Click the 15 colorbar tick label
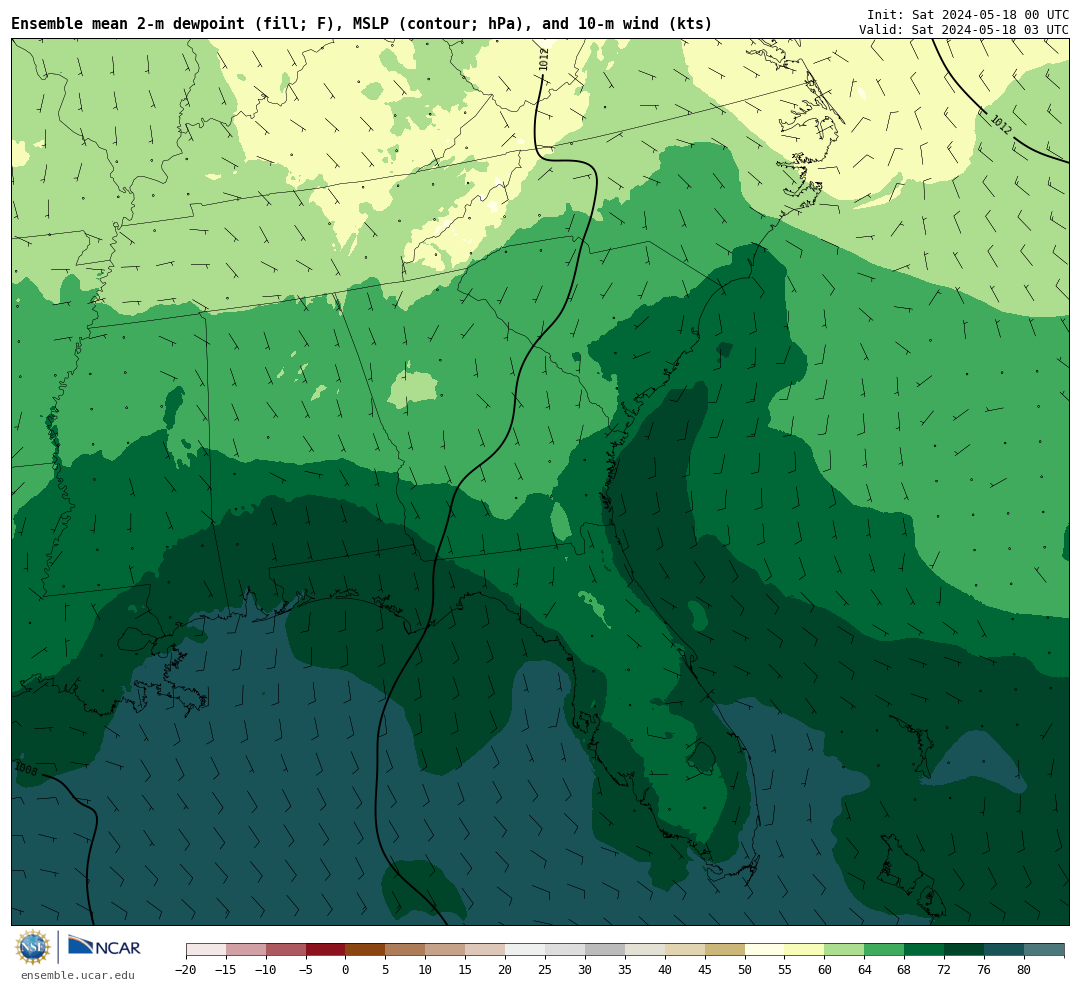Screen dimensions: 1080x988 [466, 970]
